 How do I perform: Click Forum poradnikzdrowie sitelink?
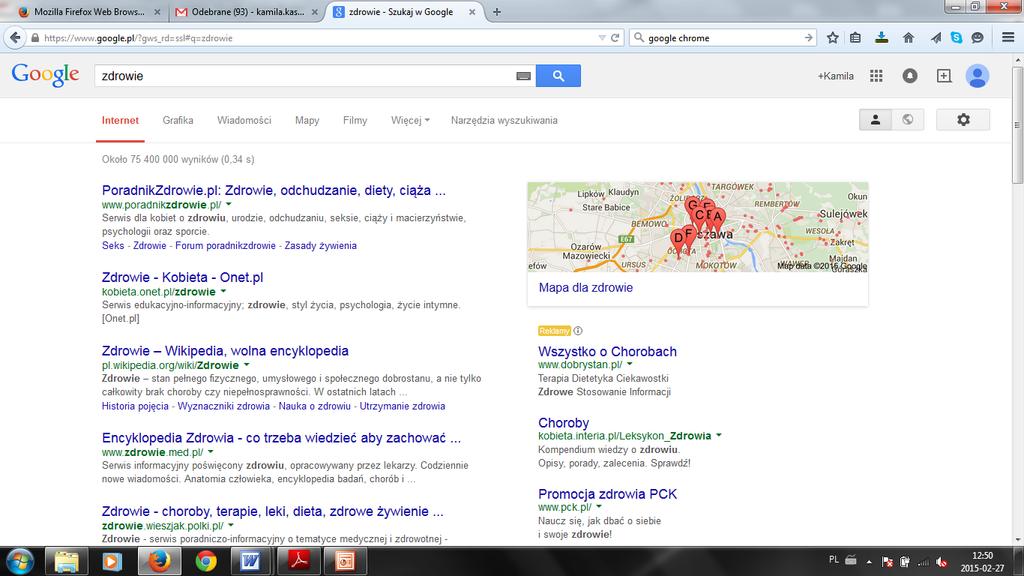click(225, 246)
